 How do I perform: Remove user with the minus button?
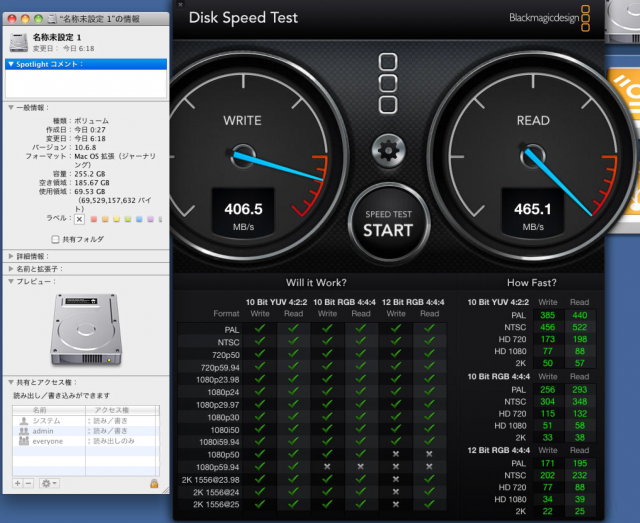[28, 483]
